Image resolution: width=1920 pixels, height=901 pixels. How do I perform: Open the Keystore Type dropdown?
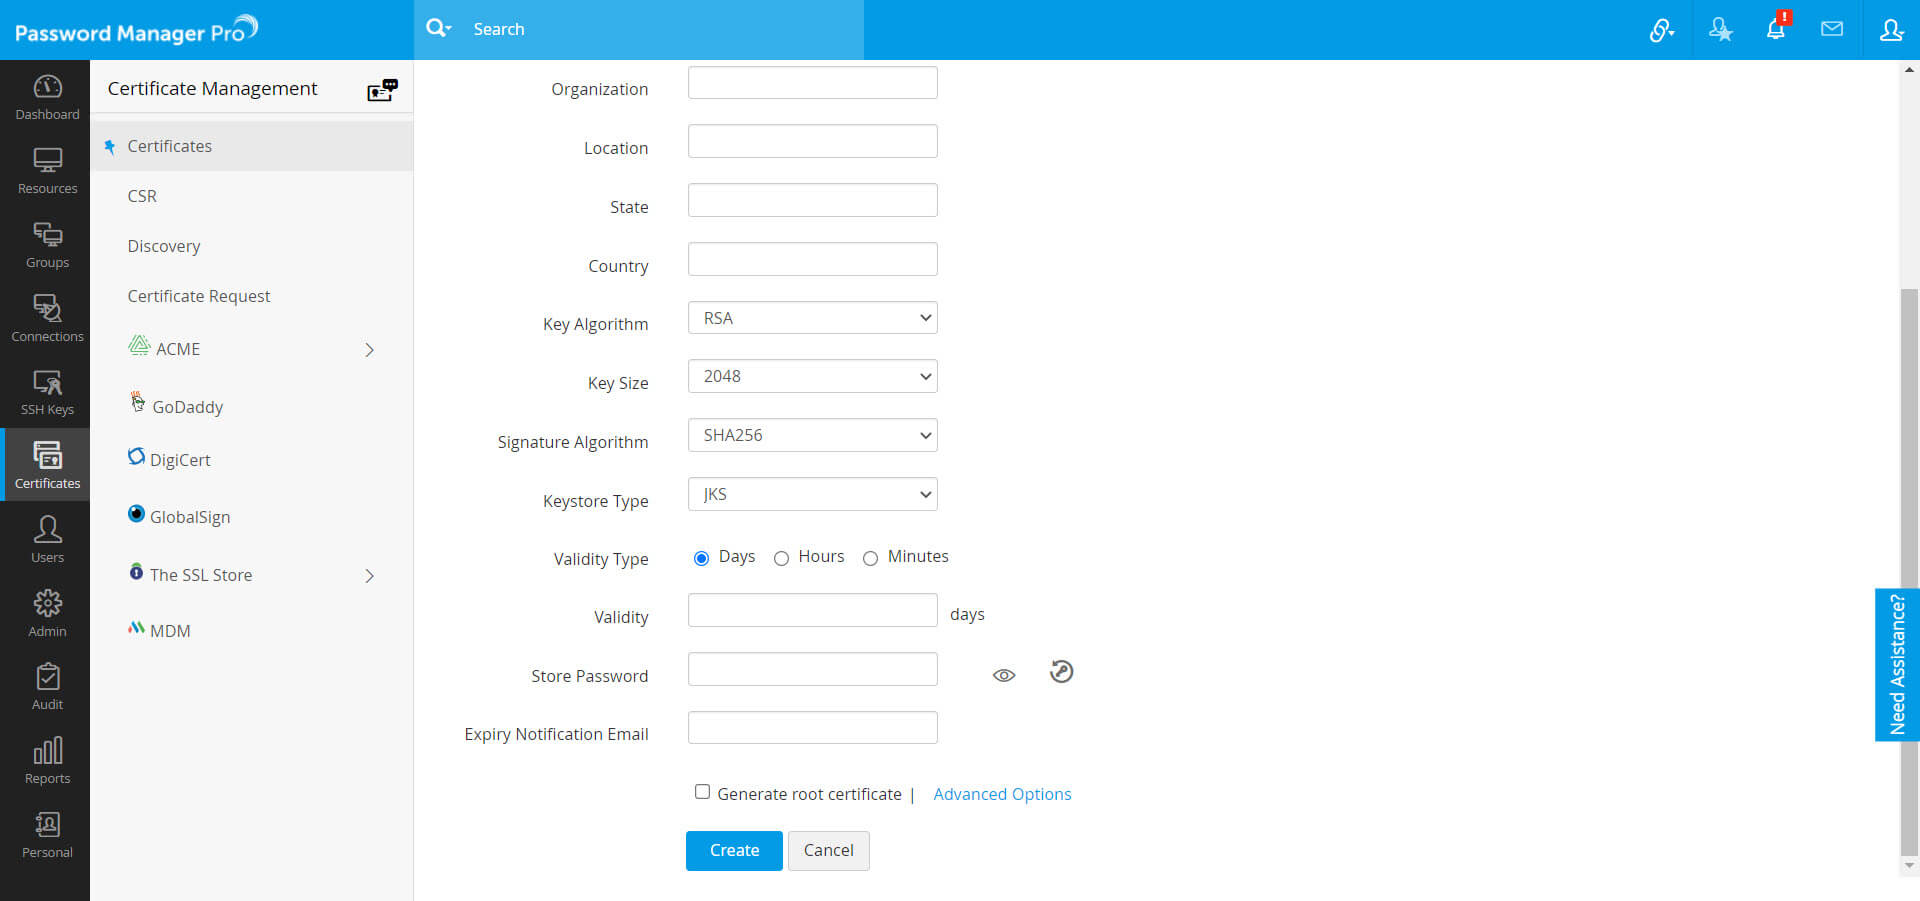[812, 494]
